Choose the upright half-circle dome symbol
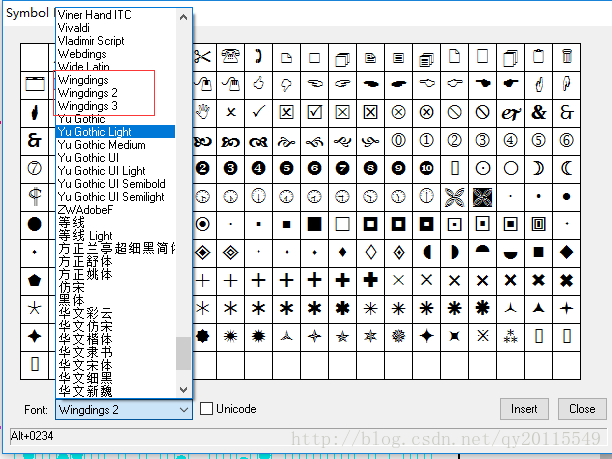This screenshot has width=612, height=459. click(x=483, y=250)
